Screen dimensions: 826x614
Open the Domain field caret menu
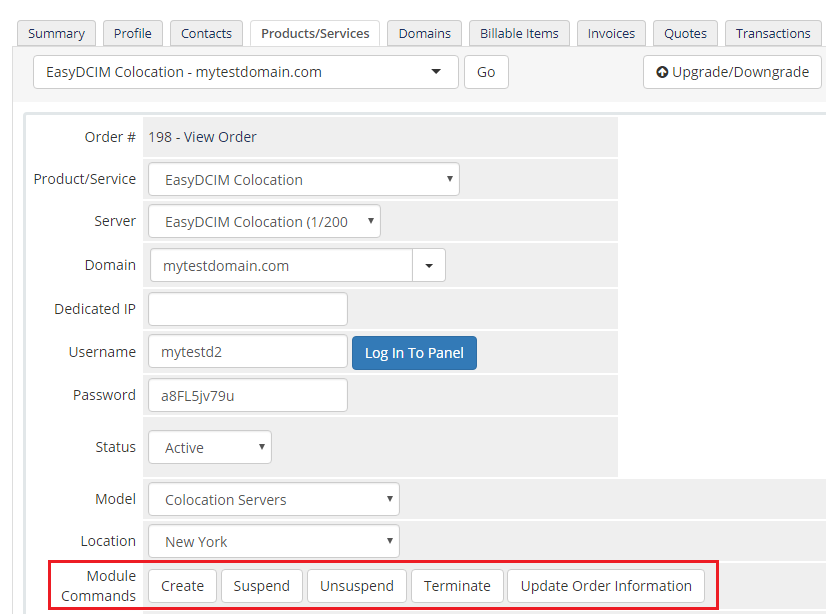pyautogui.click(x=429, y=265)
